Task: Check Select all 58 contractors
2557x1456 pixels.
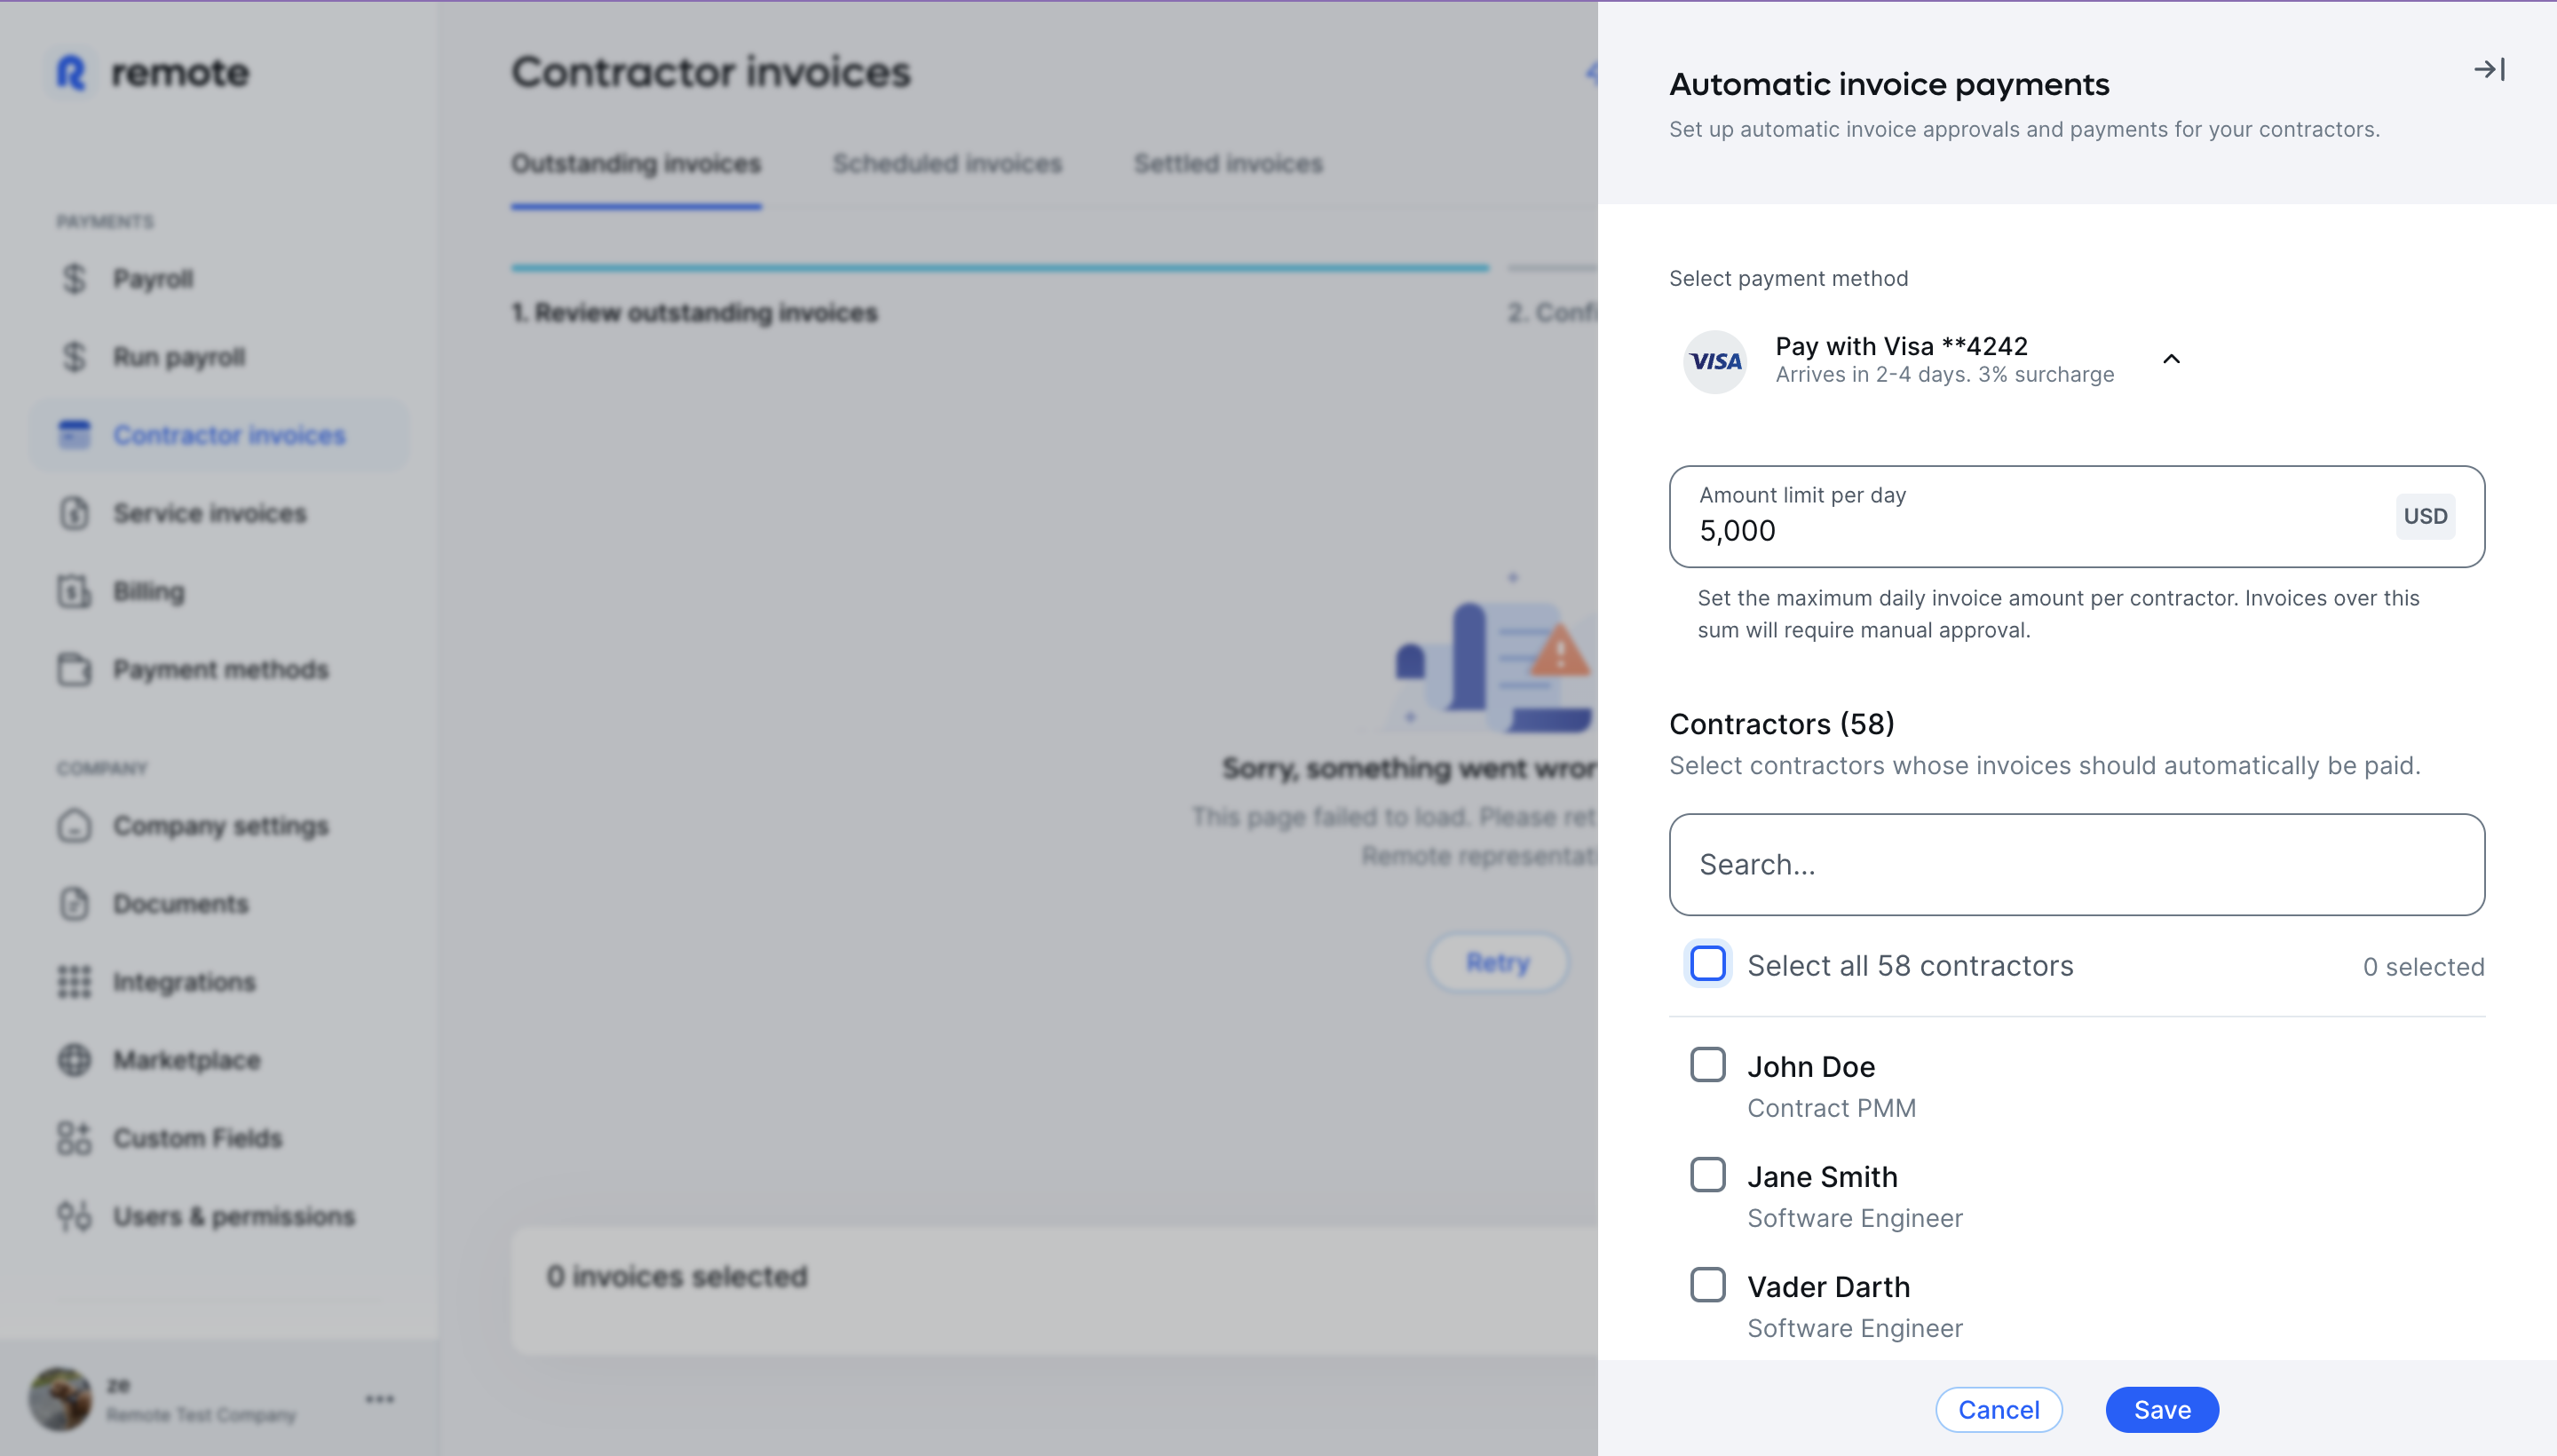Action: click(1707, 963)
